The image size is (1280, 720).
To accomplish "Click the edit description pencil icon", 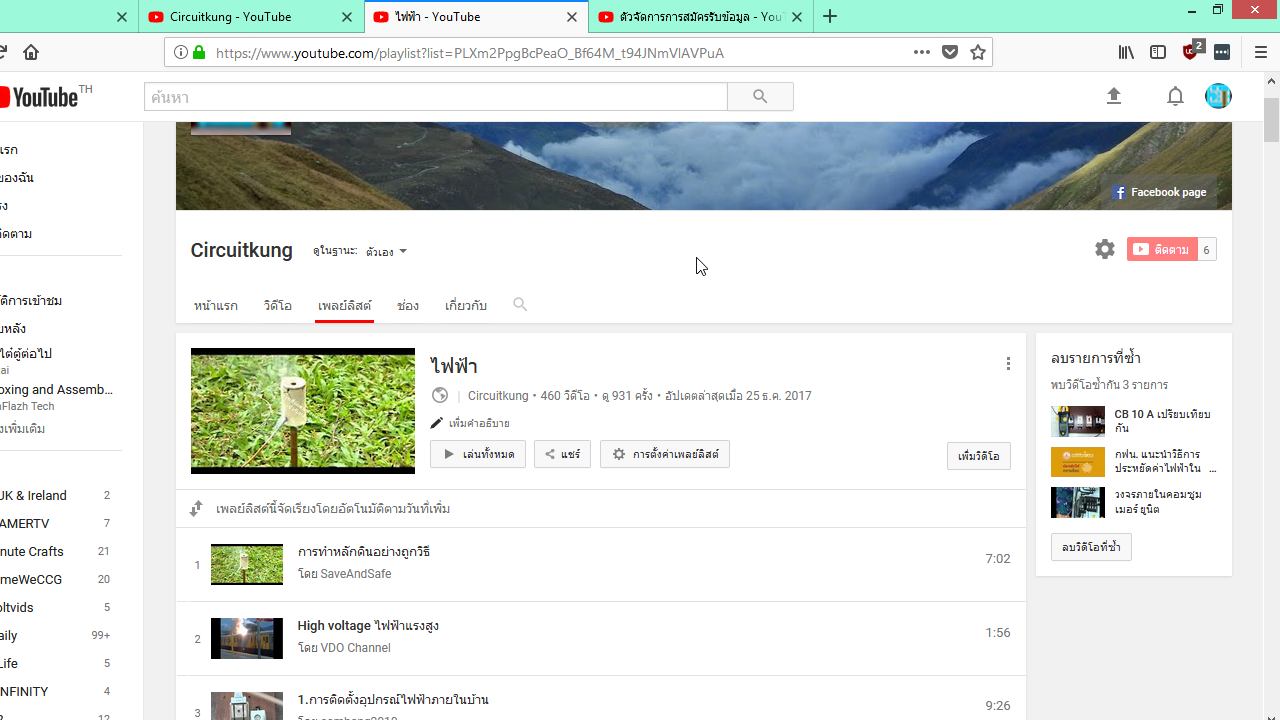I will pyautogui.click(x=437, y=423).
